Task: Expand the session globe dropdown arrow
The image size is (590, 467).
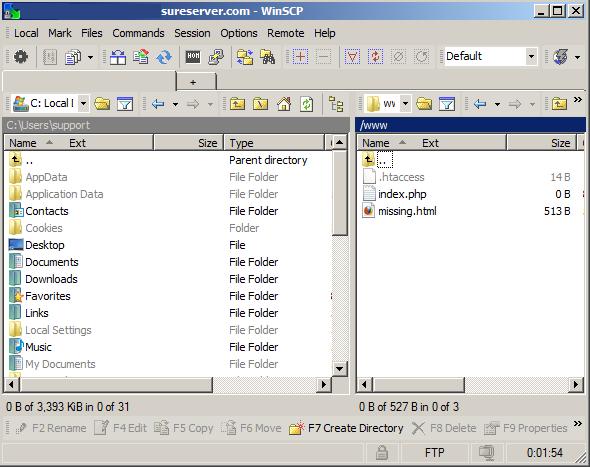Action: 577,57
